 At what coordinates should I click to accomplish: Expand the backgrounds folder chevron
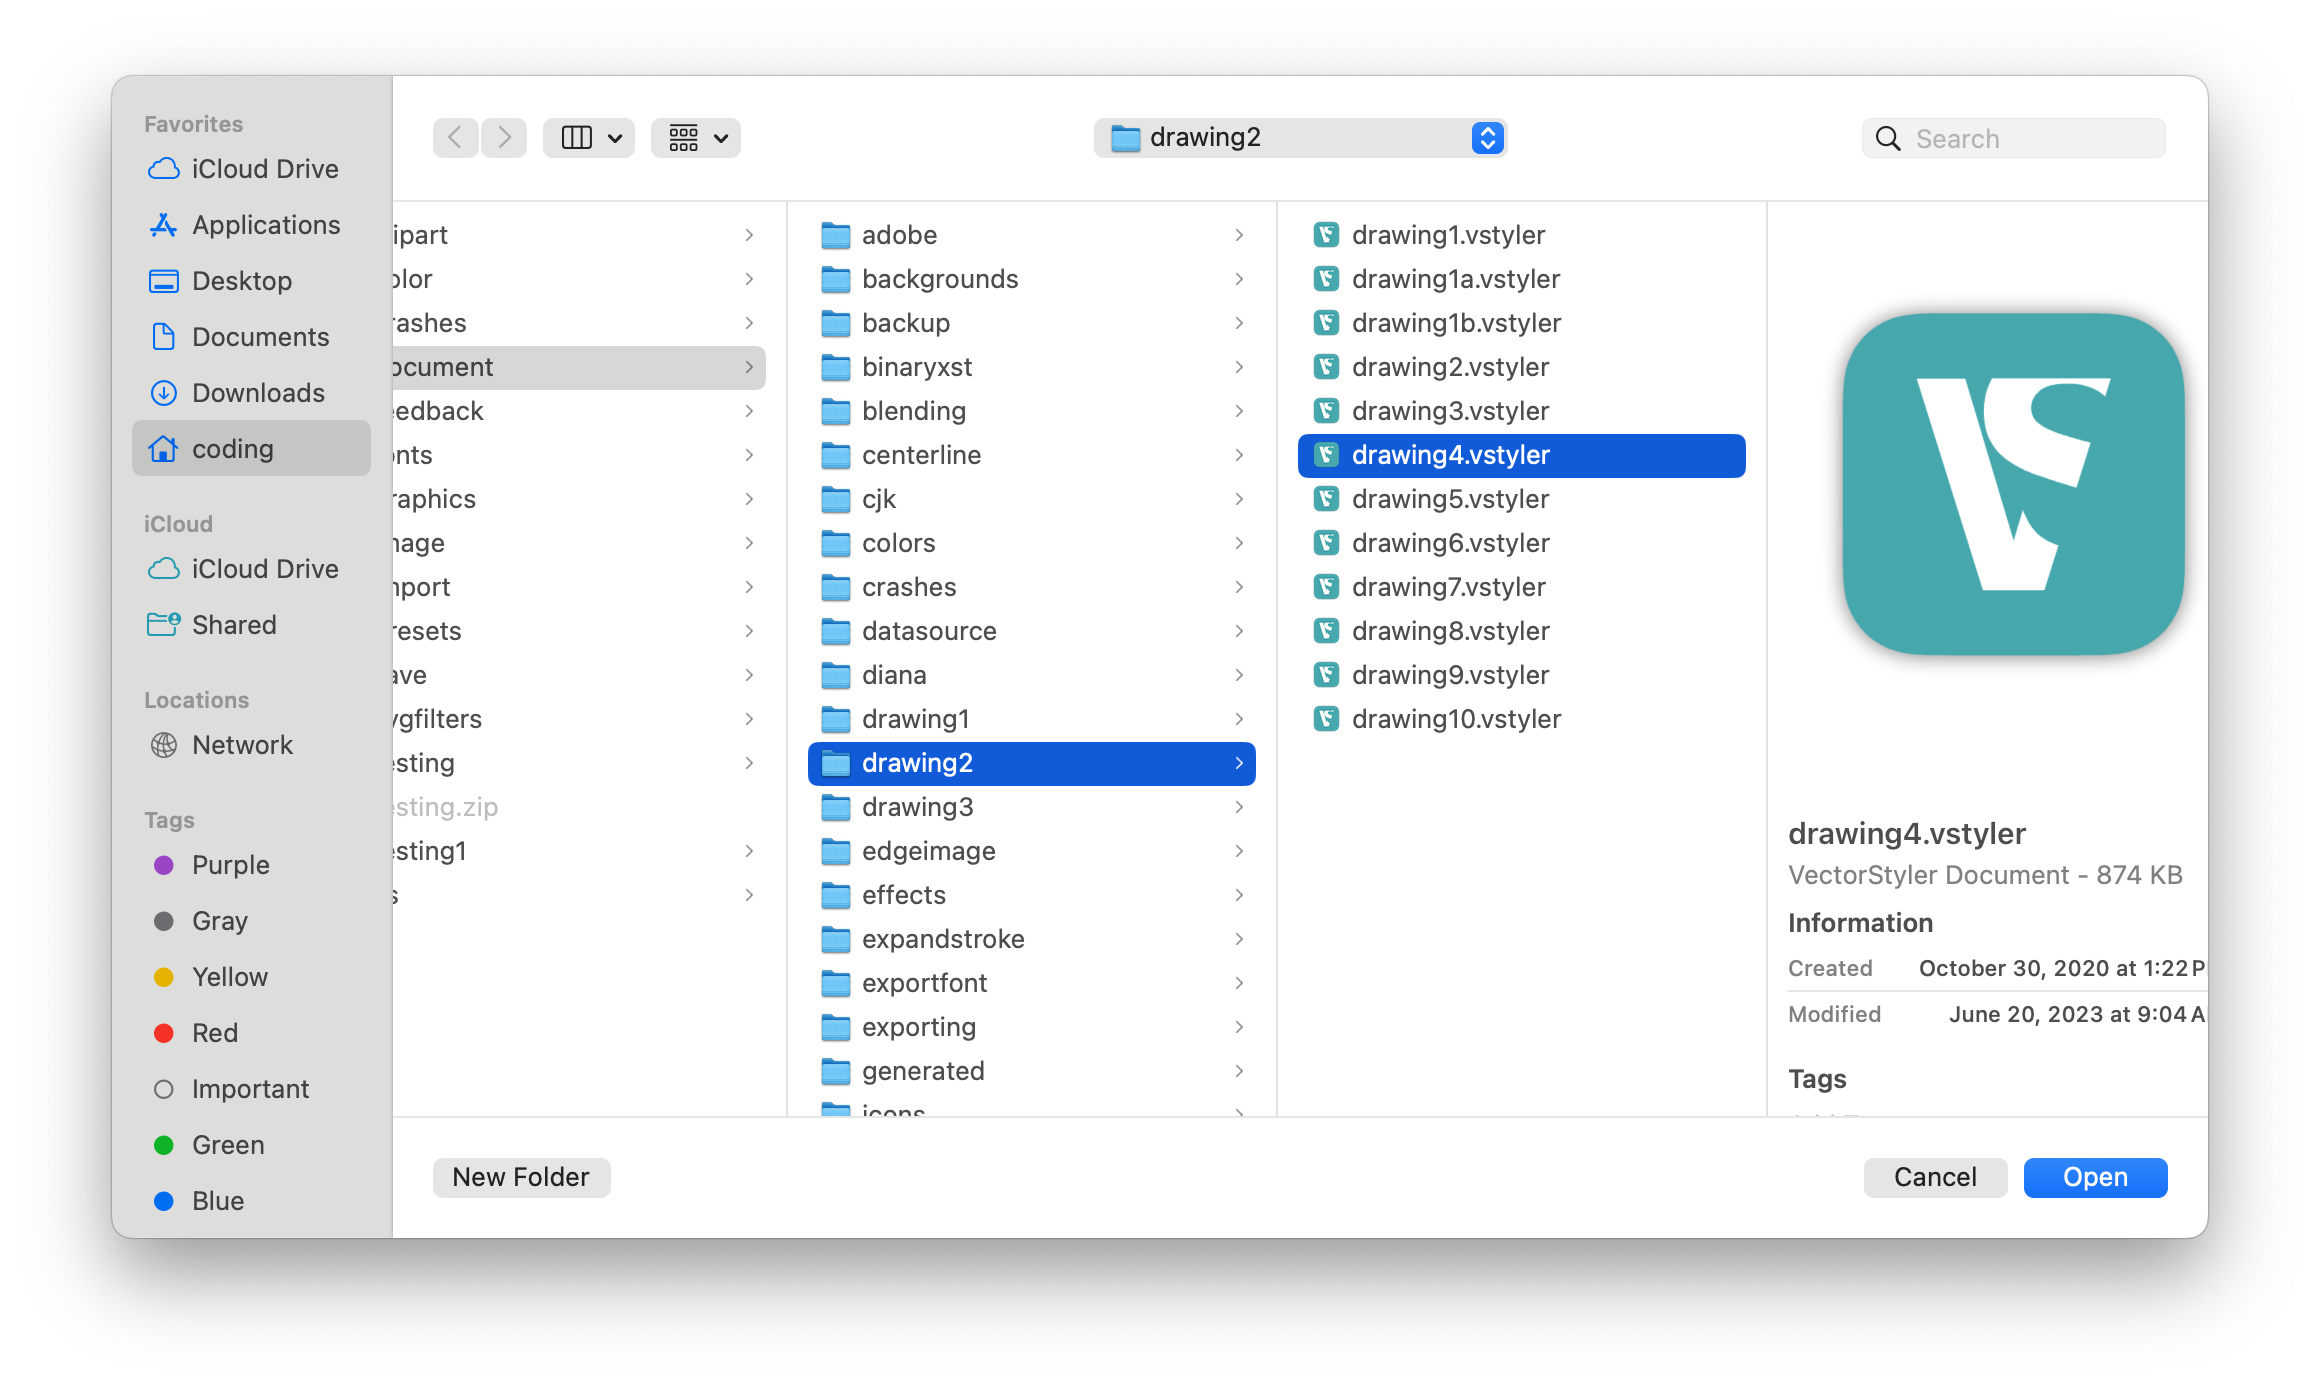[1239, 279]
